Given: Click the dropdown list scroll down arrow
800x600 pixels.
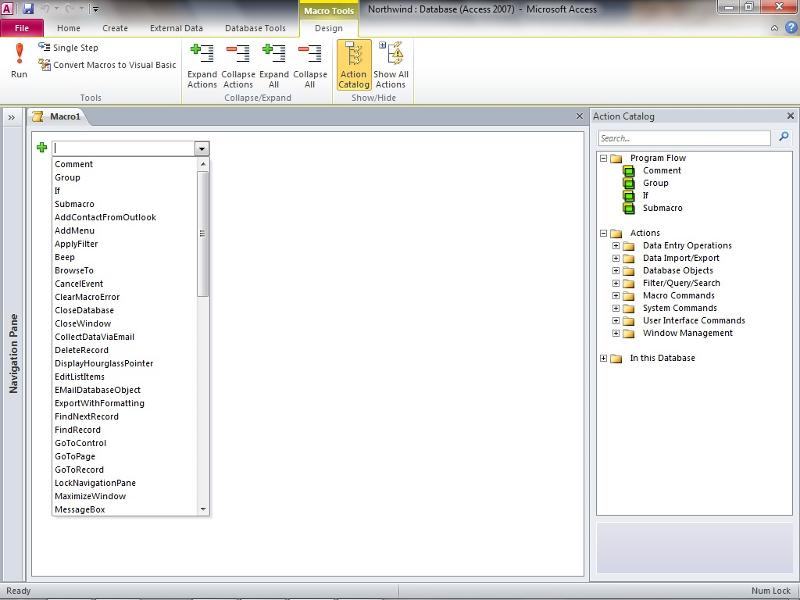Looking at the screenshot, I should (203, 509).
